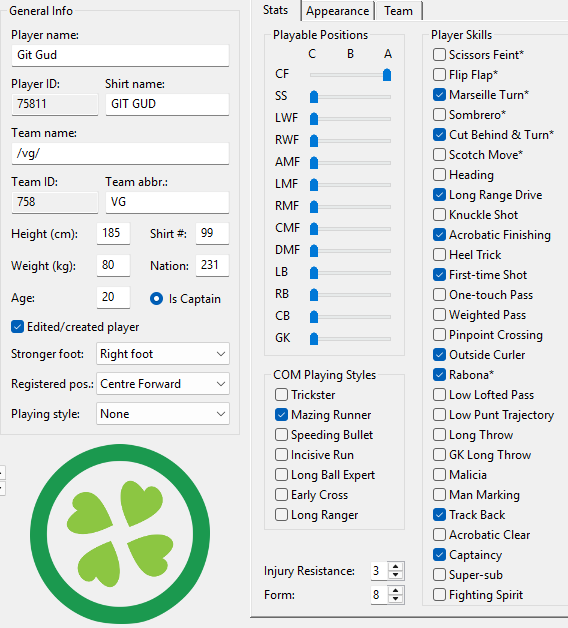Edit the Age value field
The image size is (568, 628).
click(x=113, y=298)
